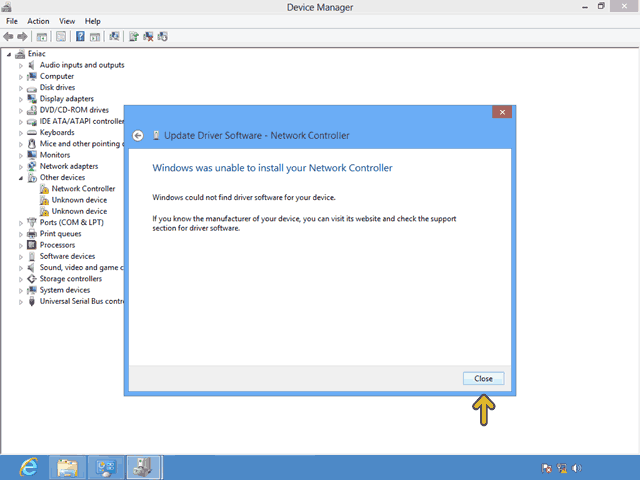640x480 pixels.
Task: Restore down the Device Manager window
Action: click(x=601, y=6)
